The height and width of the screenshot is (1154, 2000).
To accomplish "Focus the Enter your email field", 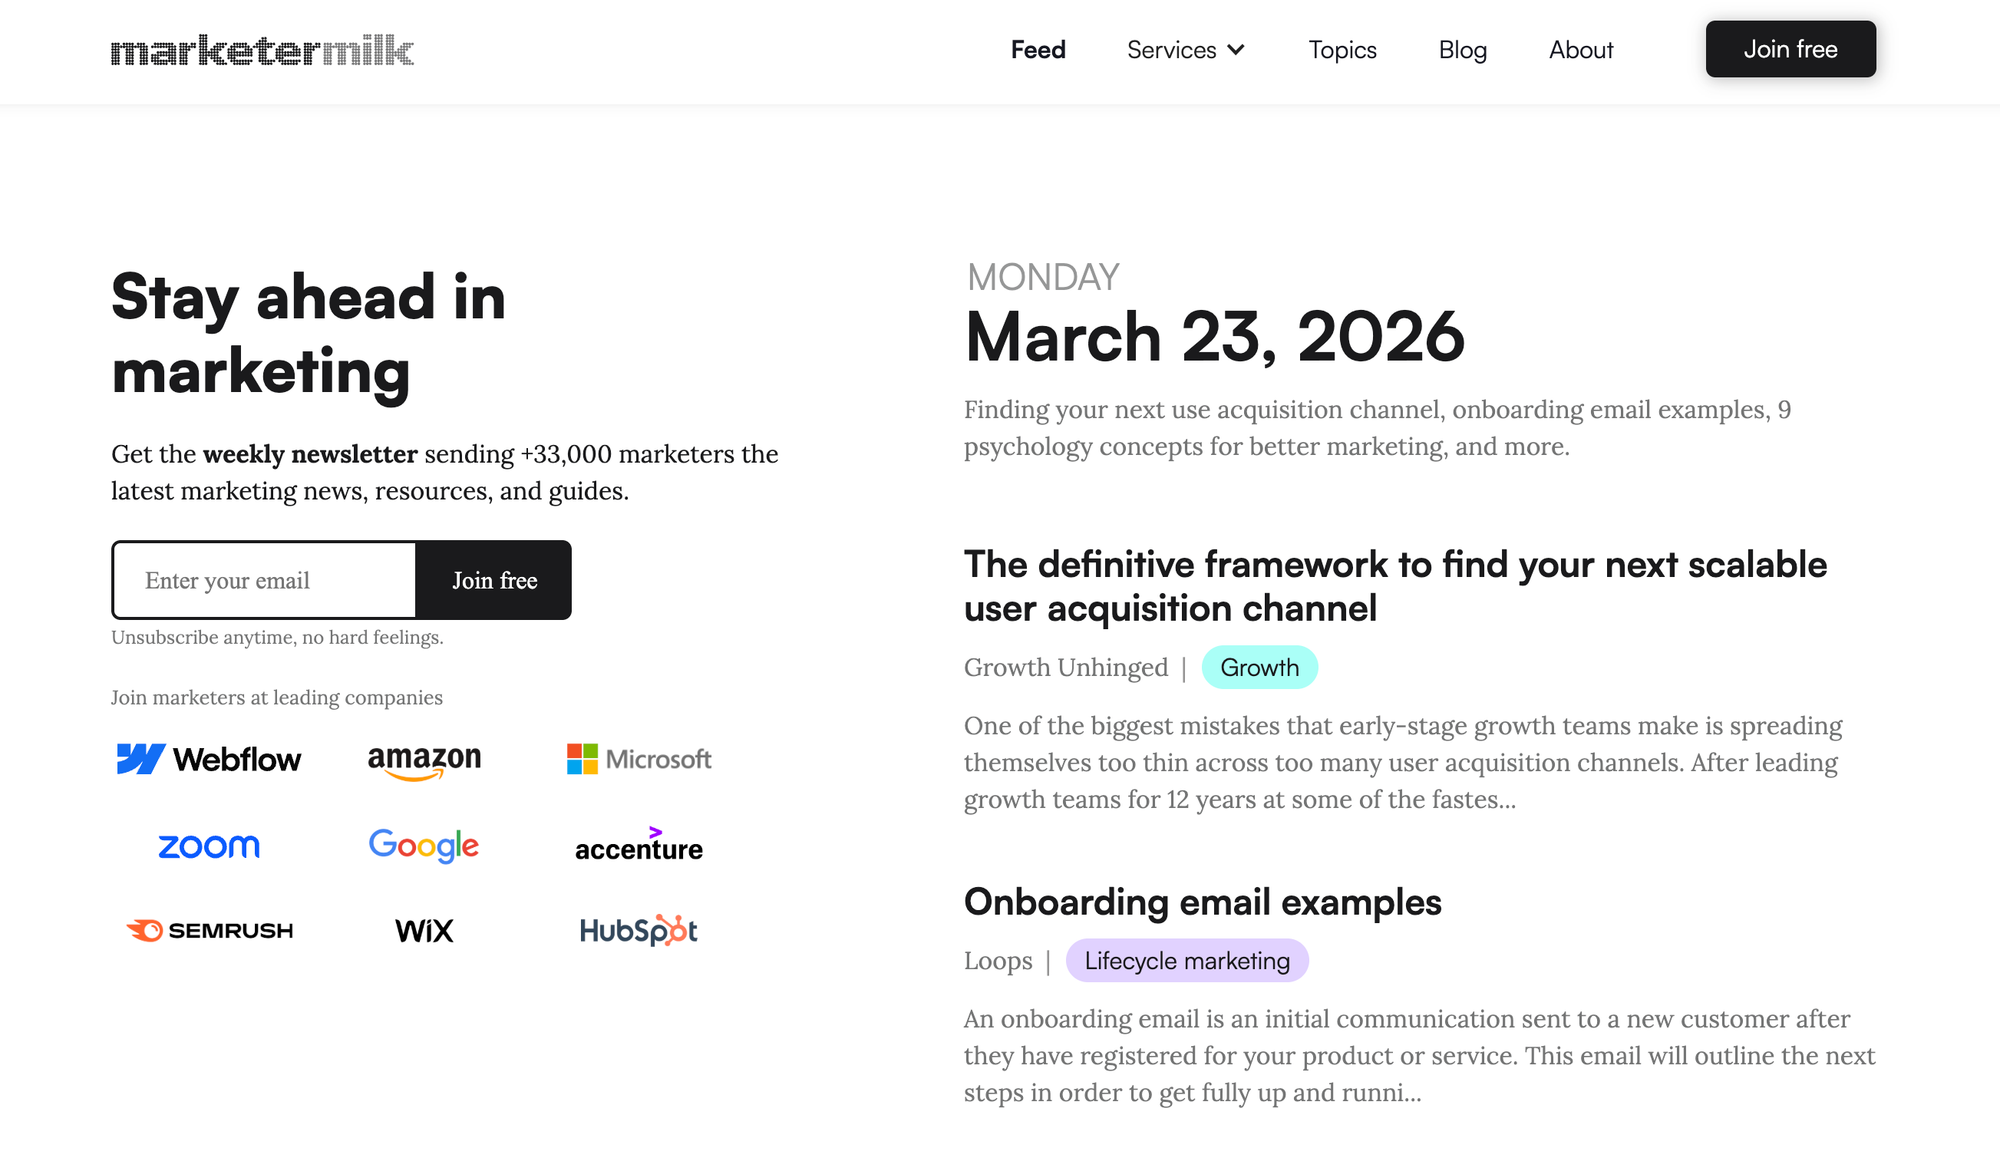I will [265, 580].
